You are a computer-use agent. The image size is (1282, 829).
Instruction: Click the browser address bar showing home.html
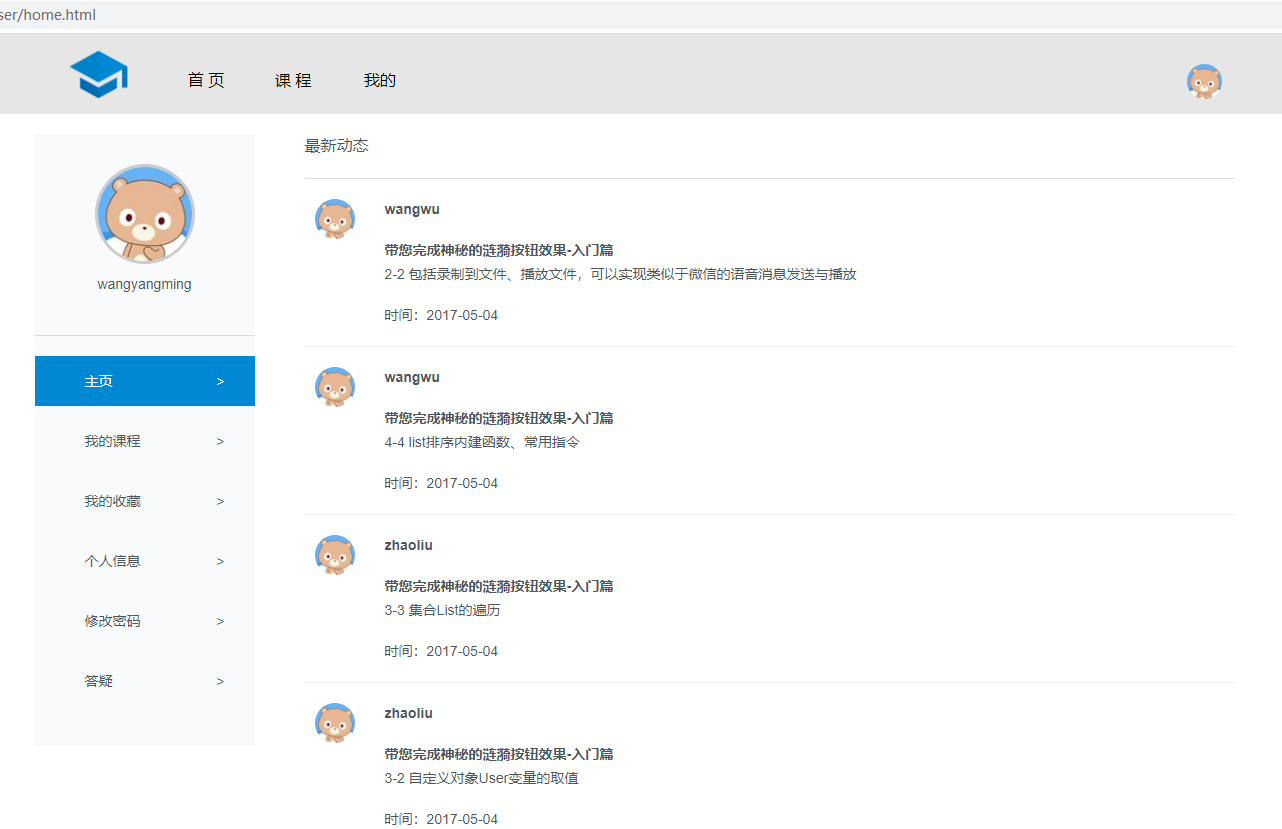[x=641, y=15]
